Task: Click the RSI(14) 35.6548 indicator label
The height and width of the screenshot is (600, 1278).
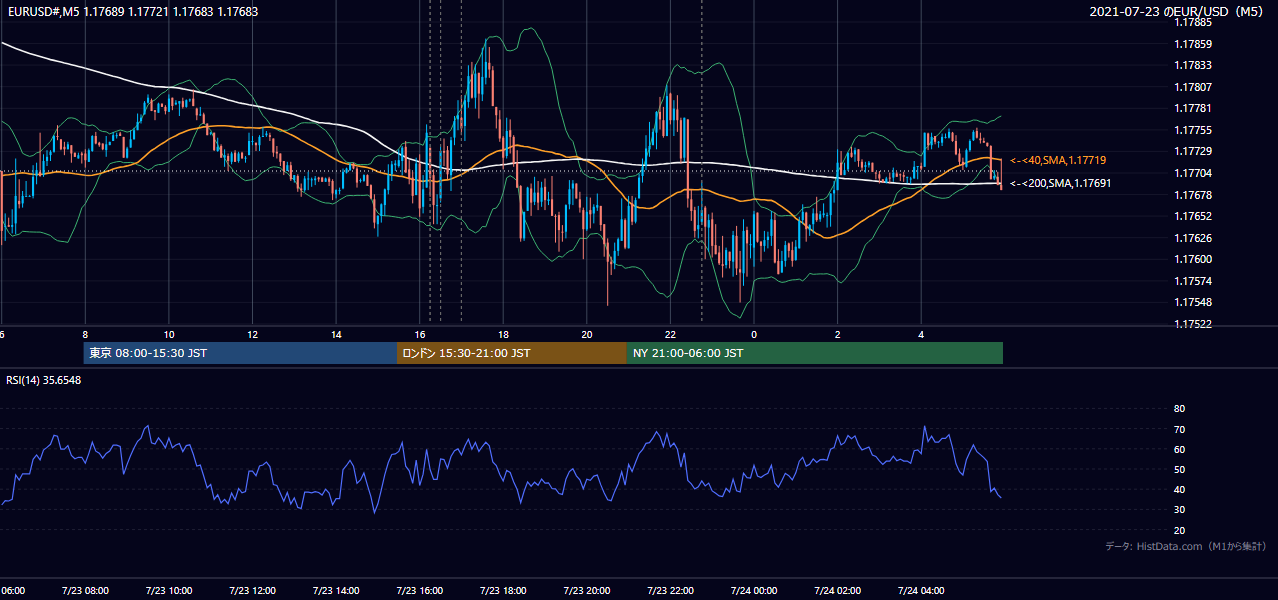Action: (x=44, y=380)
